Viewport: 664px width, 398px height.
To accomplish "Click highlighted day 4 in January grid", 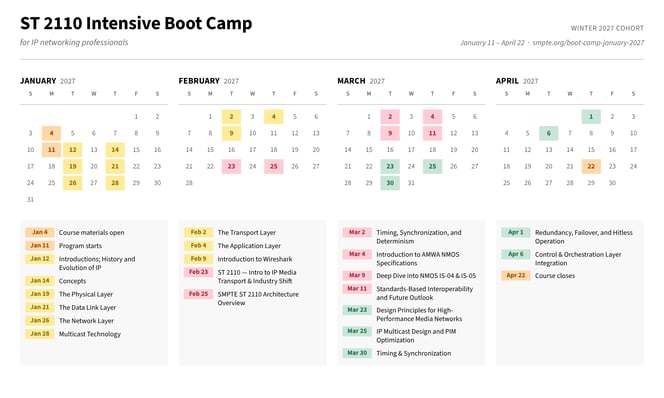I will [51, 133].
